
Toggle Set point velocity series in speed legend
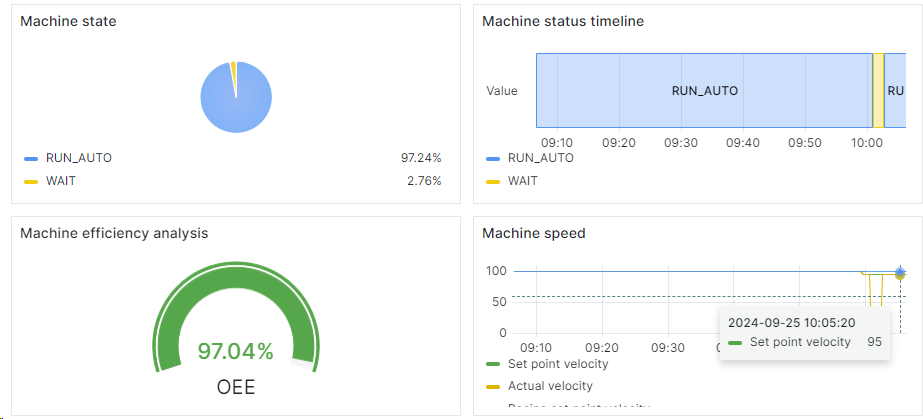[x=558, y=364]
